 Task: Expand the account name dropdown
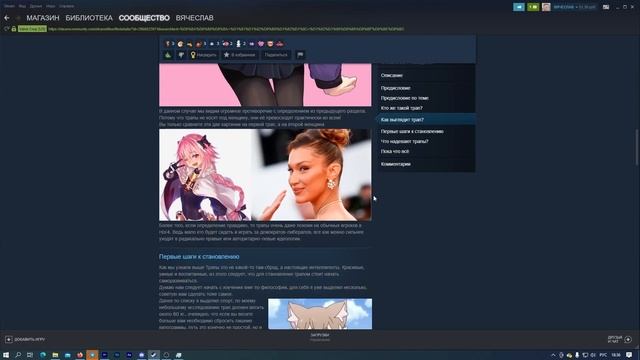tap(574, 7)
